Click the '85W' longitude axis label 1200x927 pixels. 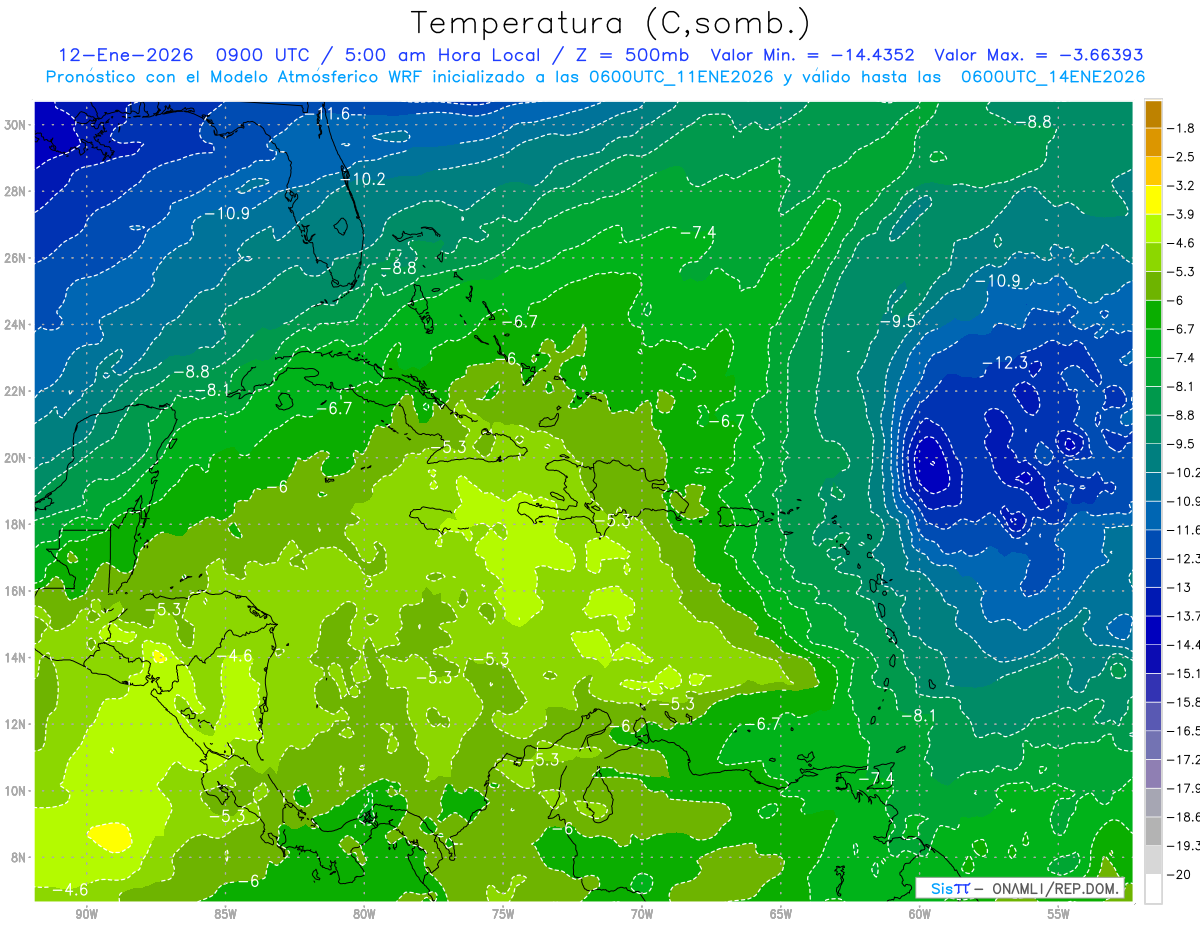225,915
